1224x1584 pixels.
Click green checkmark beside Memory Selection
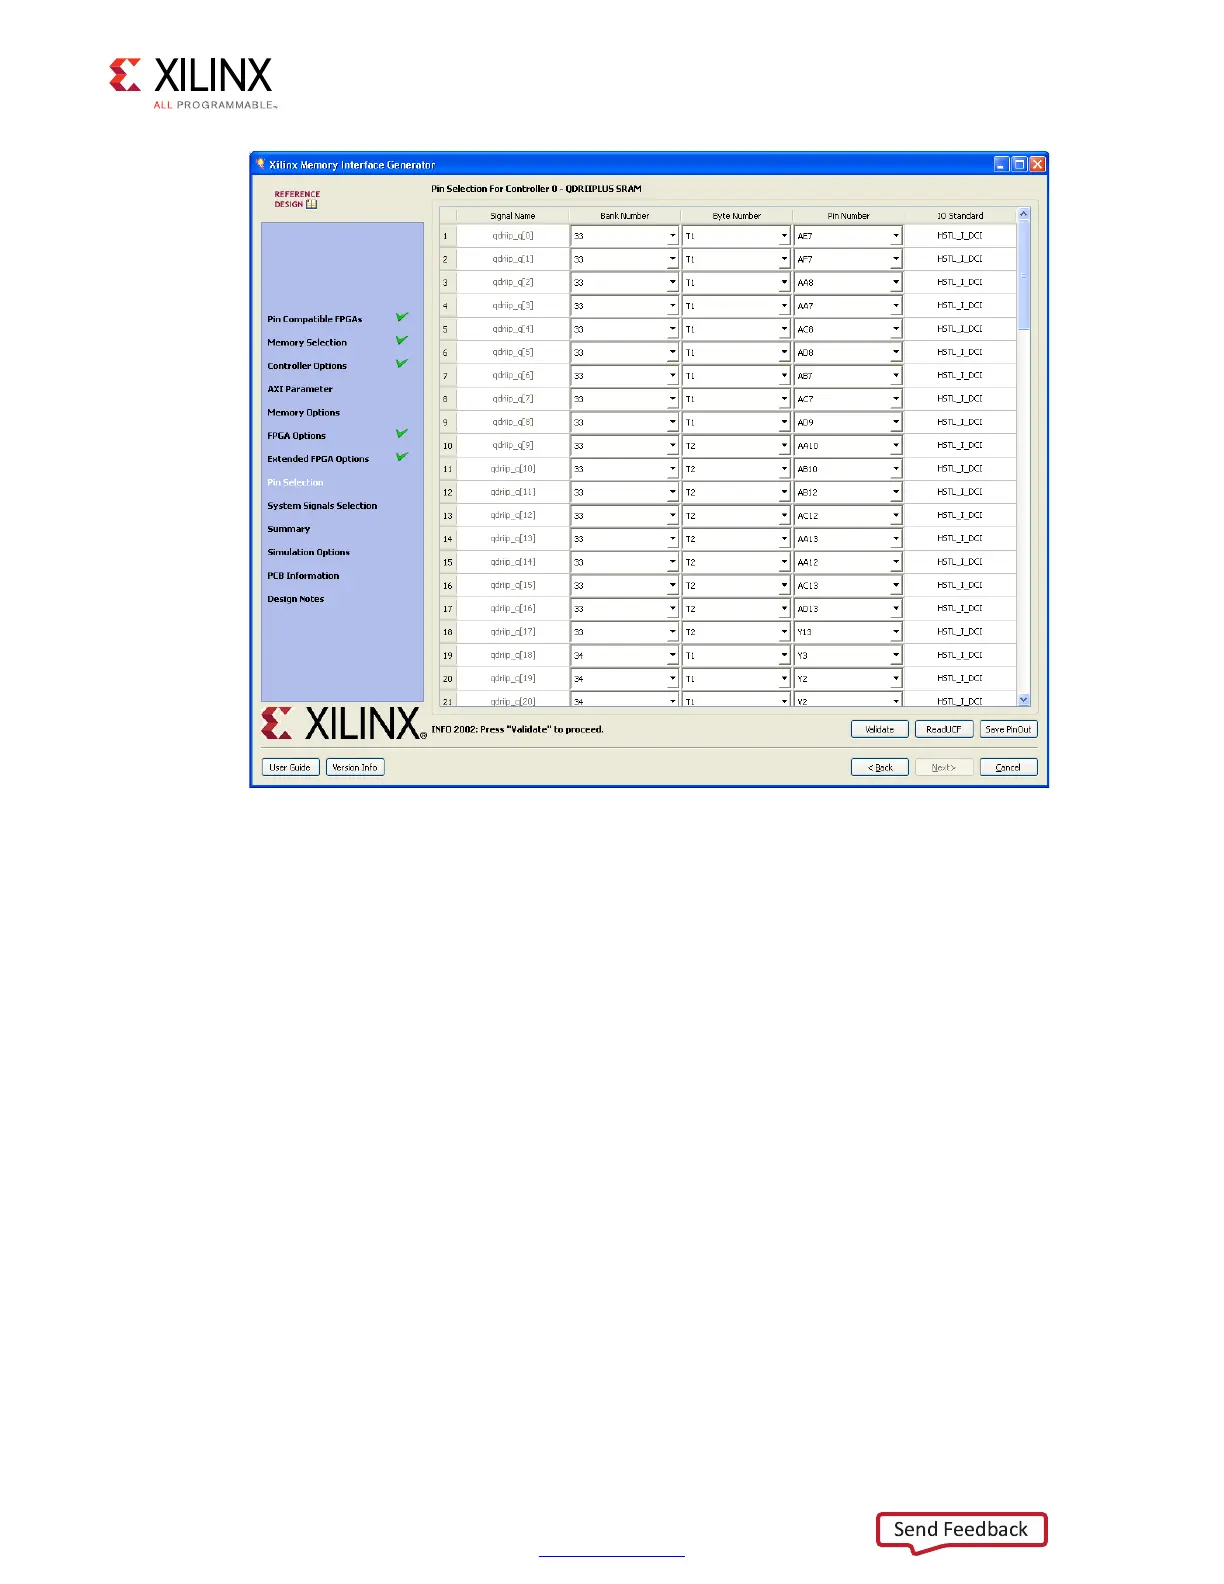pyautogui.click(x=402, y=340)
